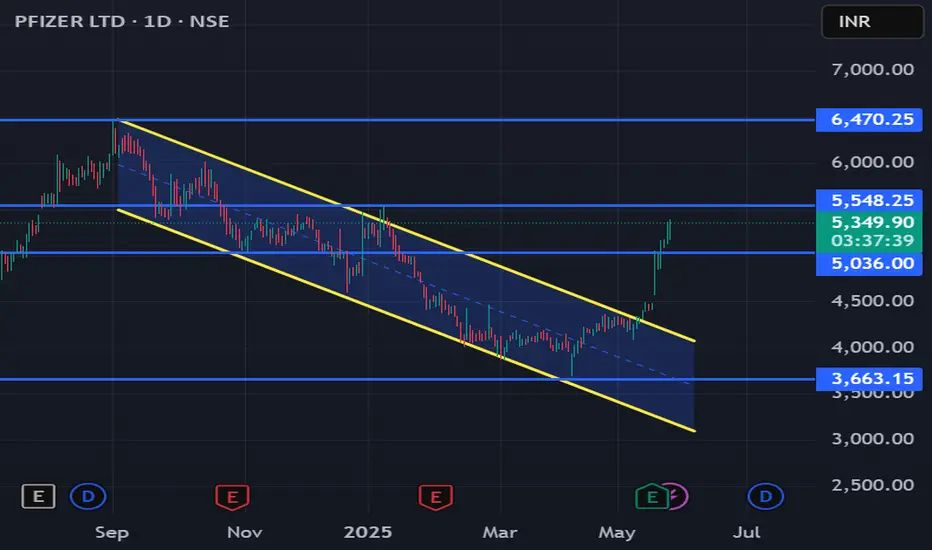Click the 6,000.00 price axis label
The image size is (932, 550).
point(872,162)
